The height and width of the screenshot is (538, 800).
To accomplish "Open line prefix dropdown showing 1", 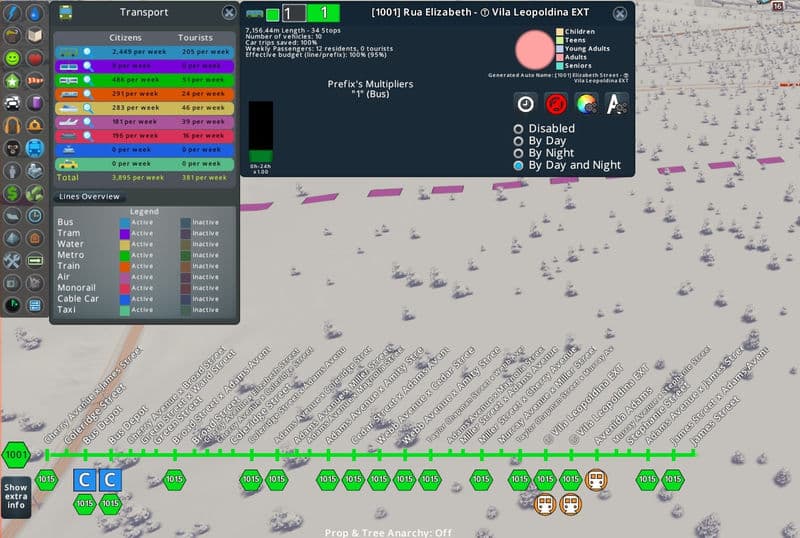I will point(292,13).
